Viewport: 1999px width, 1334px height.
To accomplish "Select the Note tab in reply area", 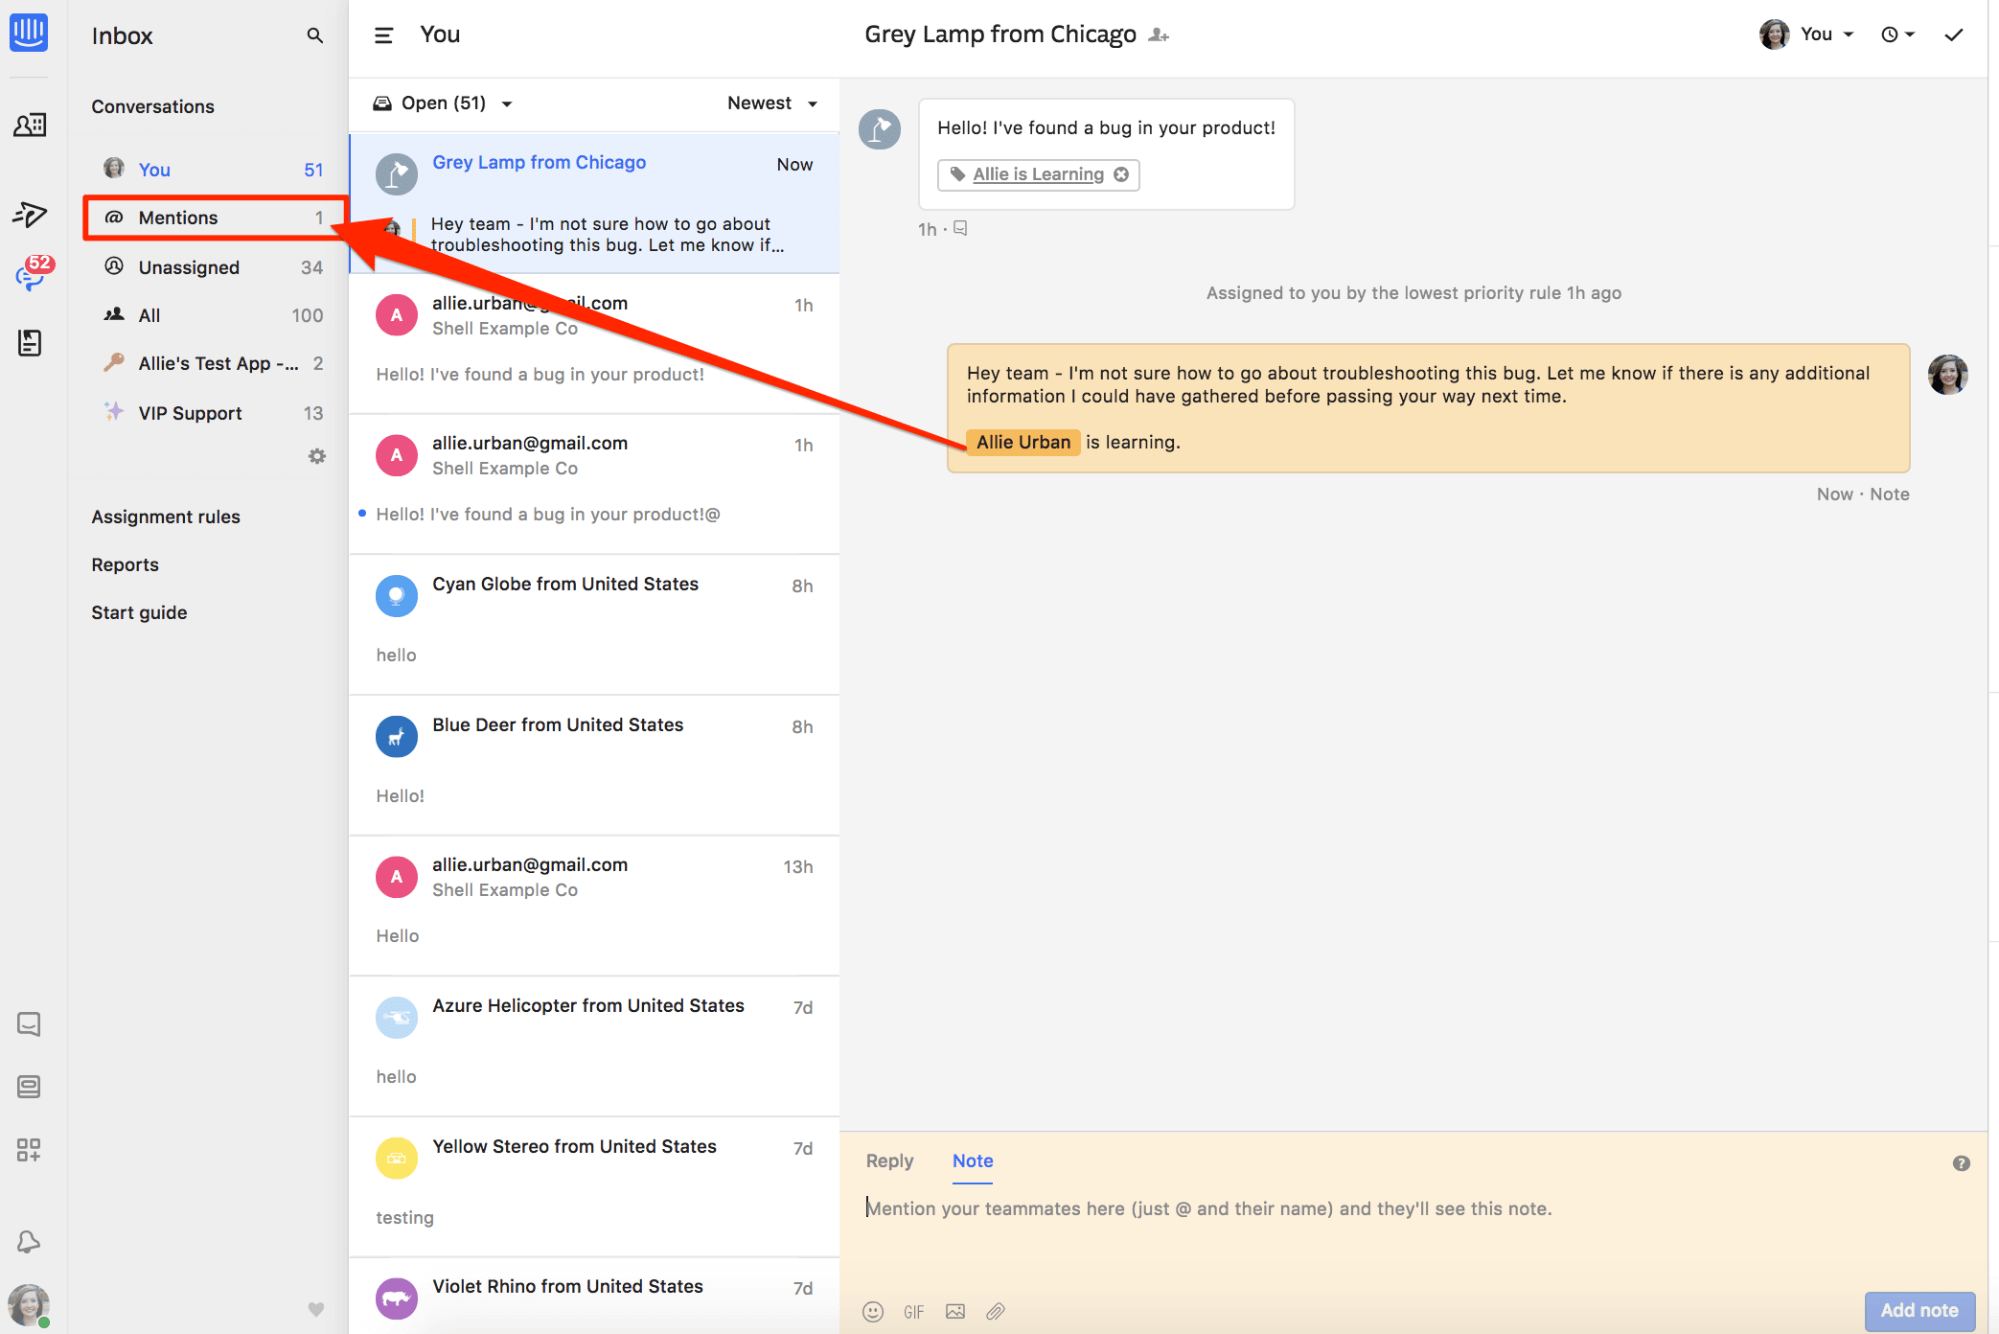I will tap(972, 1160).
